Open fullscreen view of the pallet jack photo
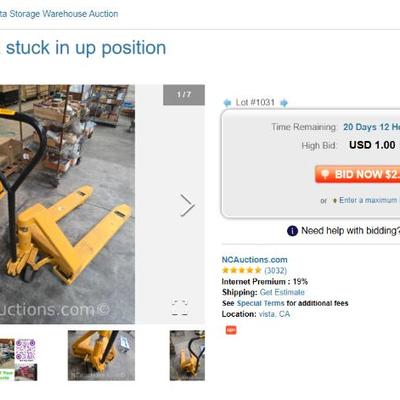Image resolution: width=400 pixels, height=400 pixels. [x=180, y=308]
